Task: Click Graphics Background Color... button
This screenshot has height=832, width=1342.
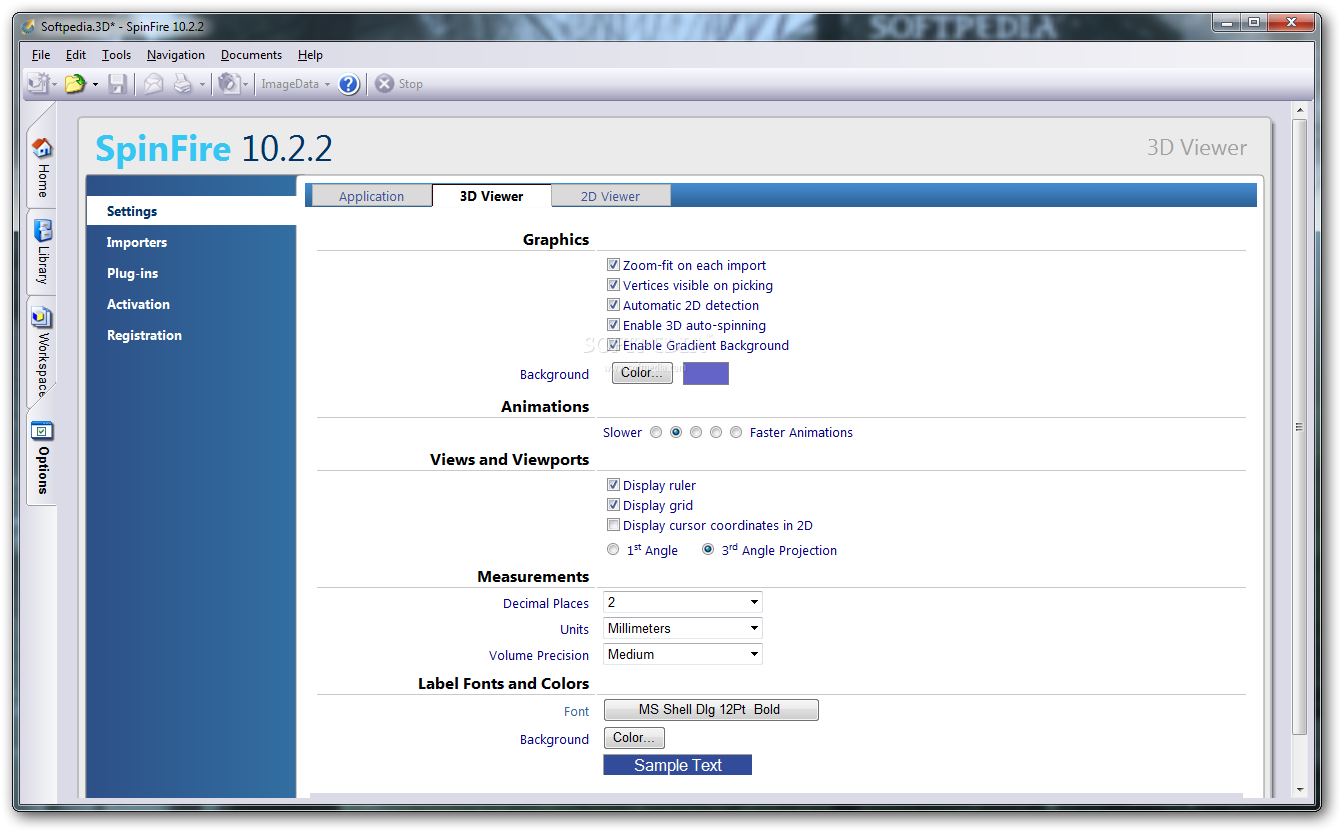Action: 642,373
